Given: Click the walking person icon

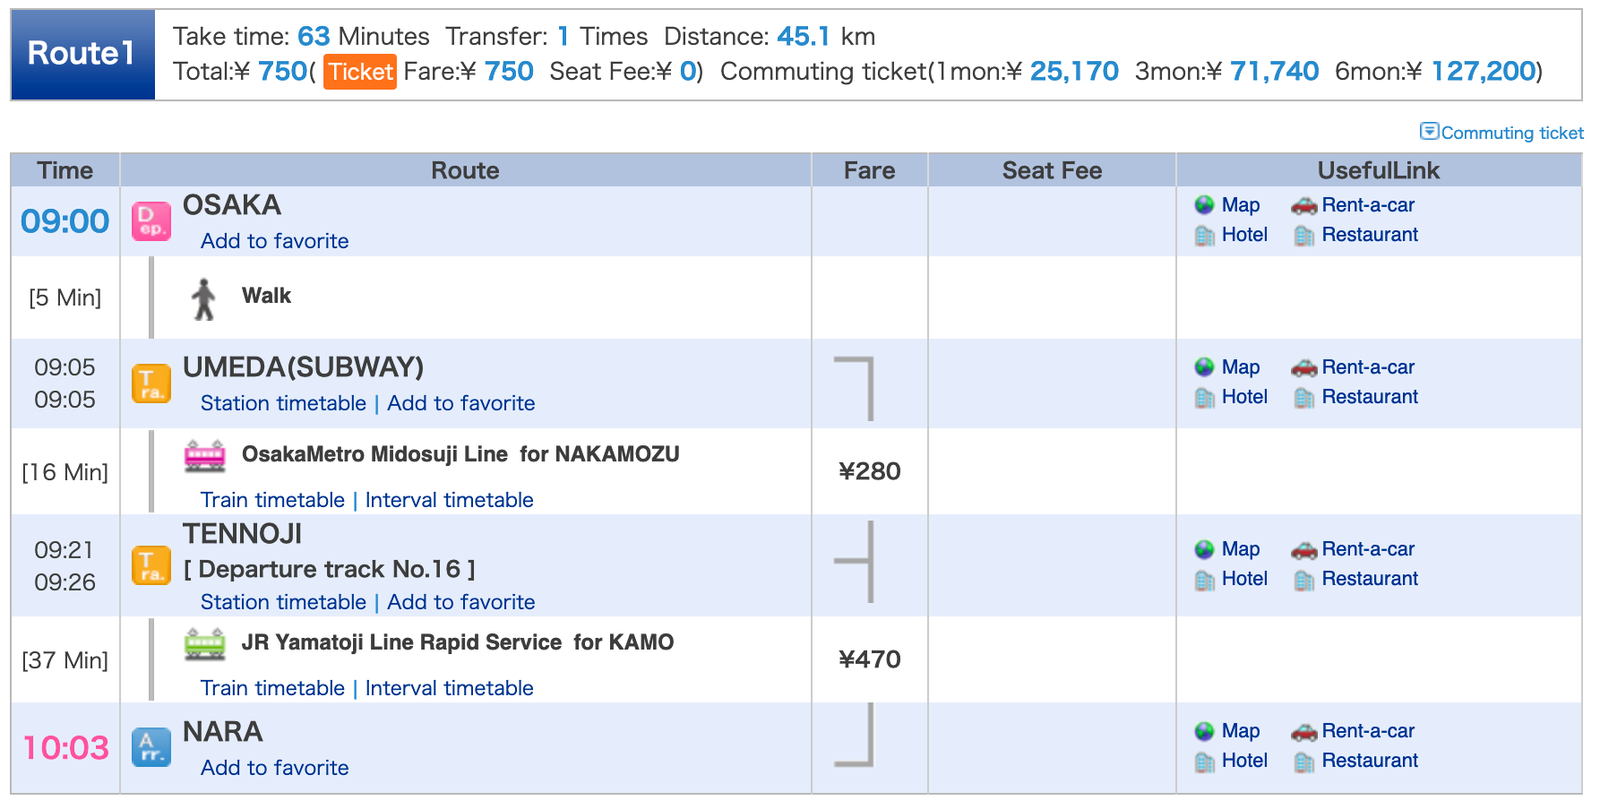Looking at the screenshot, I should click(x=204, y=299).
